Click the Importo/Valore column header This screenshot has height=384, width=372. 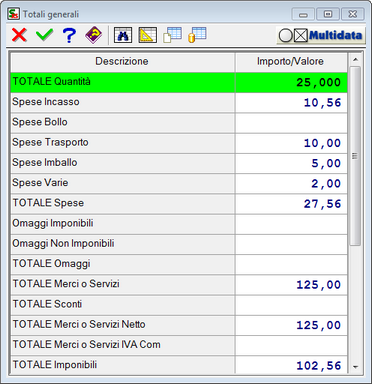coord(291,62)
